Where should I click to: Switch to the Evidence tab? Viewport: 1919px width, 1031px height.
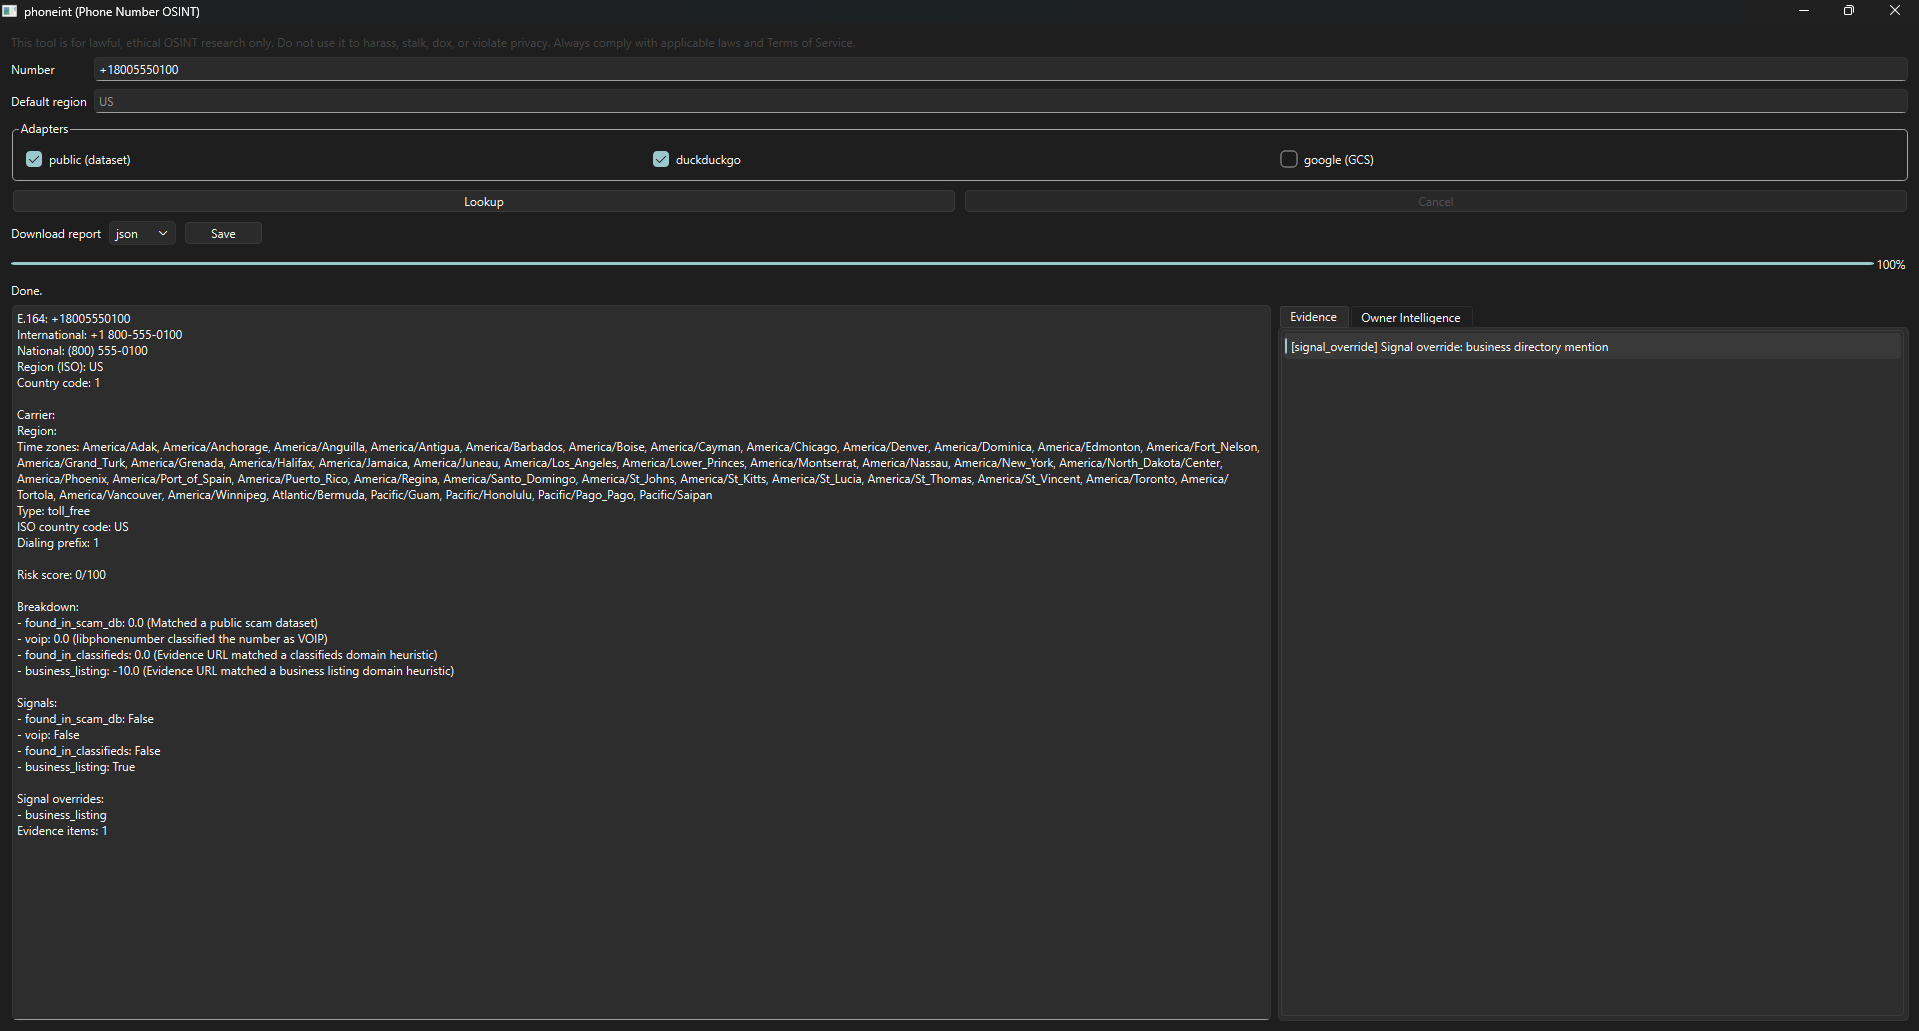(1313, 317)
